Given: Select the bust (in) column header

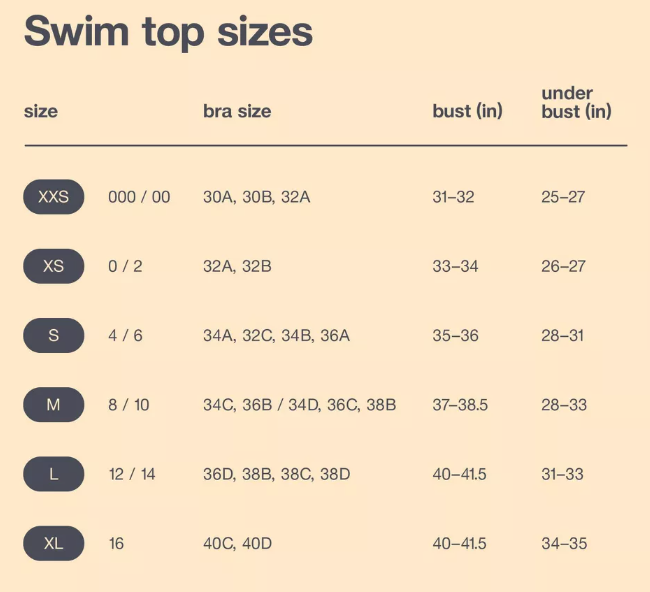Looking at the screenshot, I should [467, 111].
